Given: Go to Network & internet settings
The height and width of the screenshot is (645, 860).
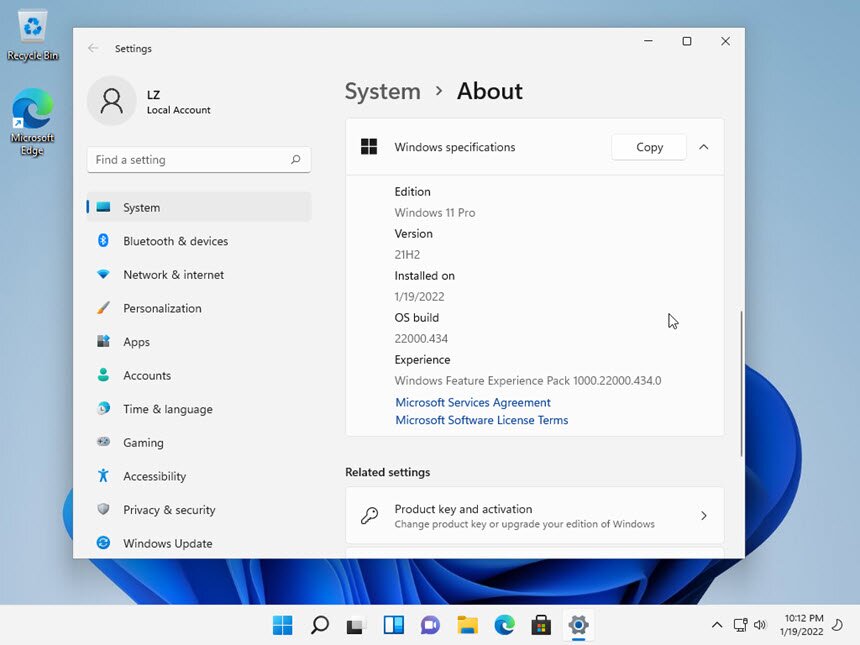Looking at the screenshot, I should (x=199, y=275).
